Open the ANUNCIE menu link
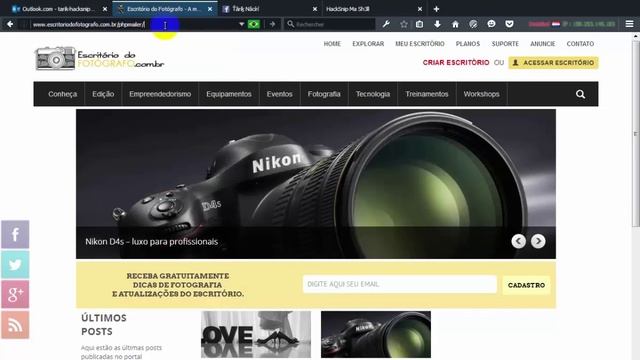Screen dimensions: 640x360 pyautogui.click(x=542, y=44)
